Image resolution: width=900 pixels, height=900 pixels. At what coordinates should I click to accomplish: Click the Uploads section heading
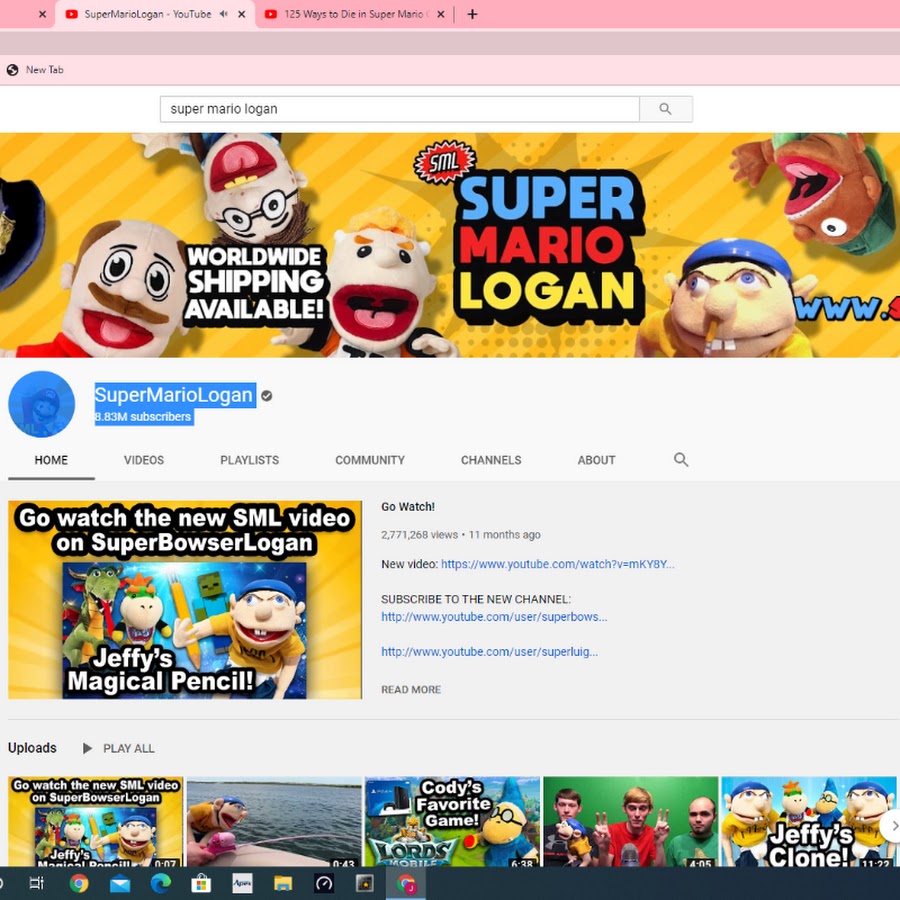point(32,748)
